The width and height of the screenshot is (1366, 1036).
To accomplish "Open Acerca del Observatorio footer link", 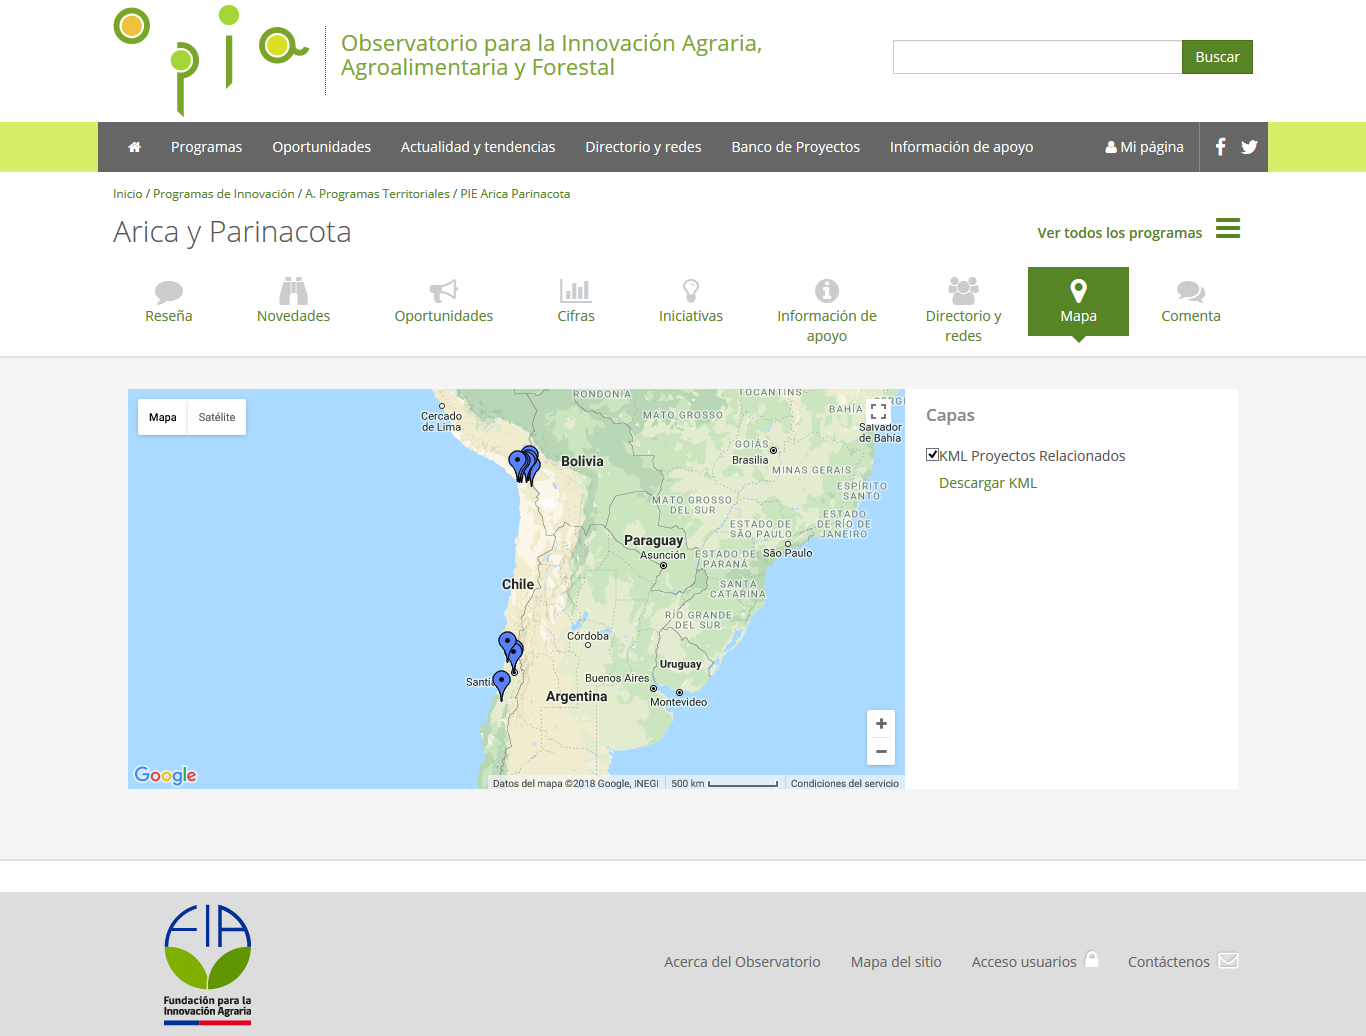I will (742, 962).
